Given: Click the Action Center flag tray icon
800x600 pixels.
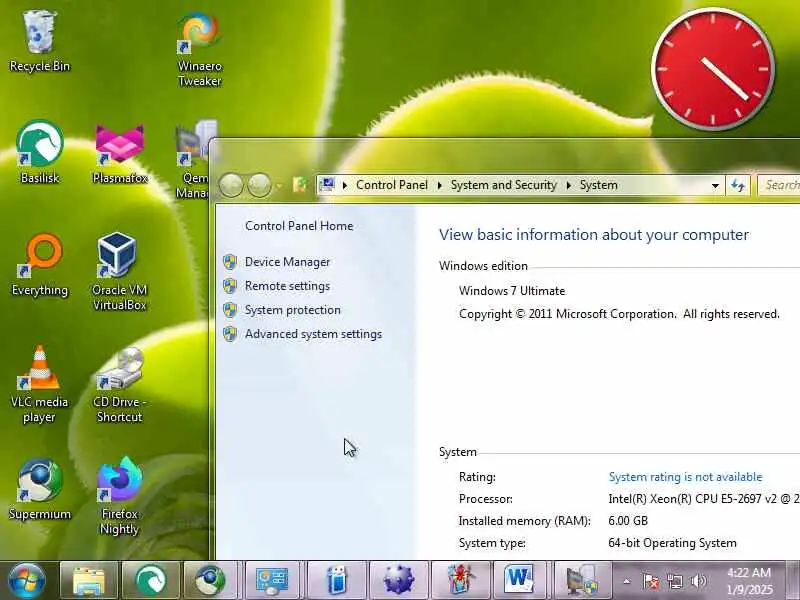Looking at the screenshot, I should [x=651, y=581].
